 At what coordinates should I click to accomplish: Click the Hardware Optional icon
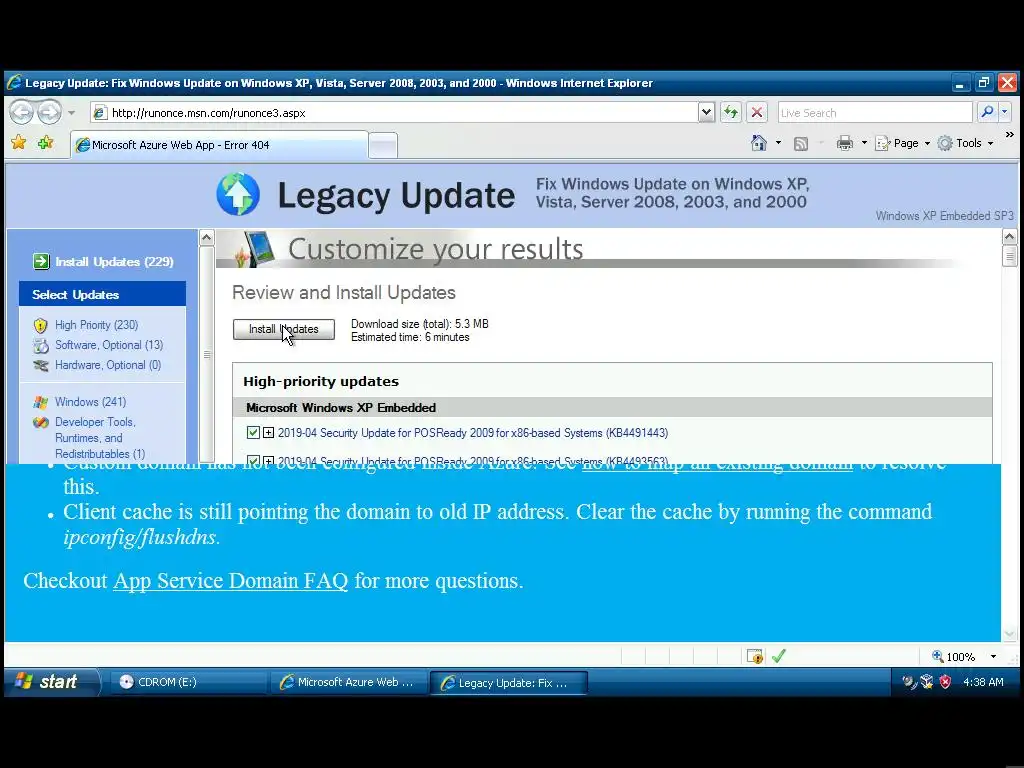point(40,366)
